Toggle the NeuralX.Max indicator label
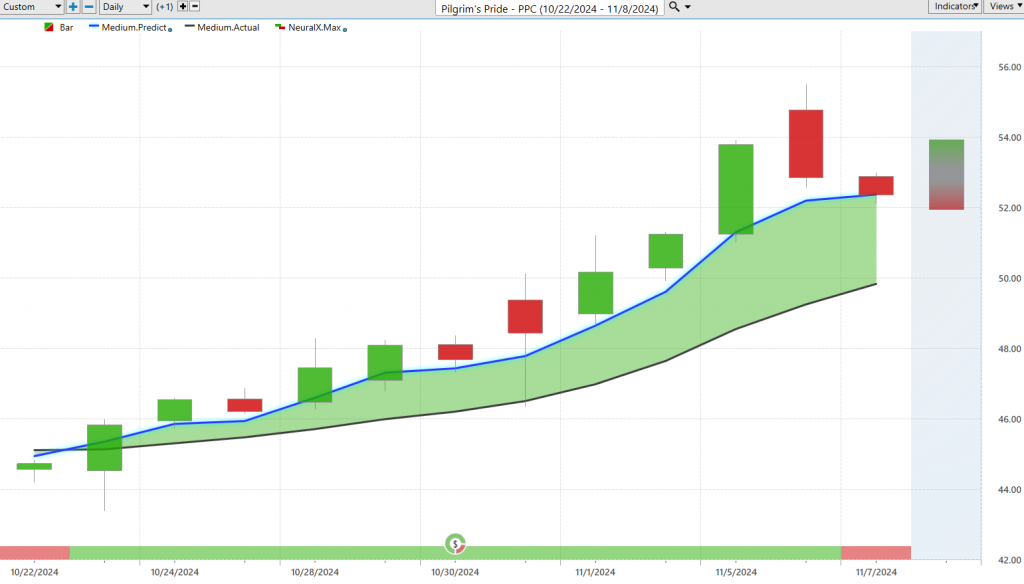Viewport: 1024px width, 584px height. point(314,28)
